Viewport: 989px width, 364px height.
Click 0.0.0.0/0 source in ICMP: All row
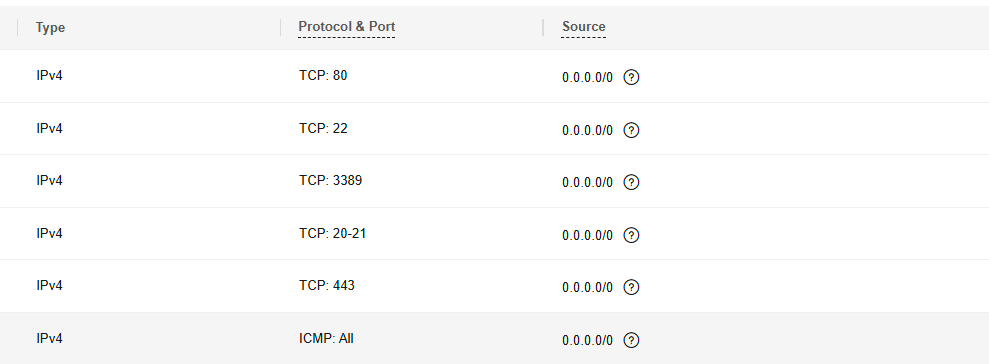tap(587, 341)
